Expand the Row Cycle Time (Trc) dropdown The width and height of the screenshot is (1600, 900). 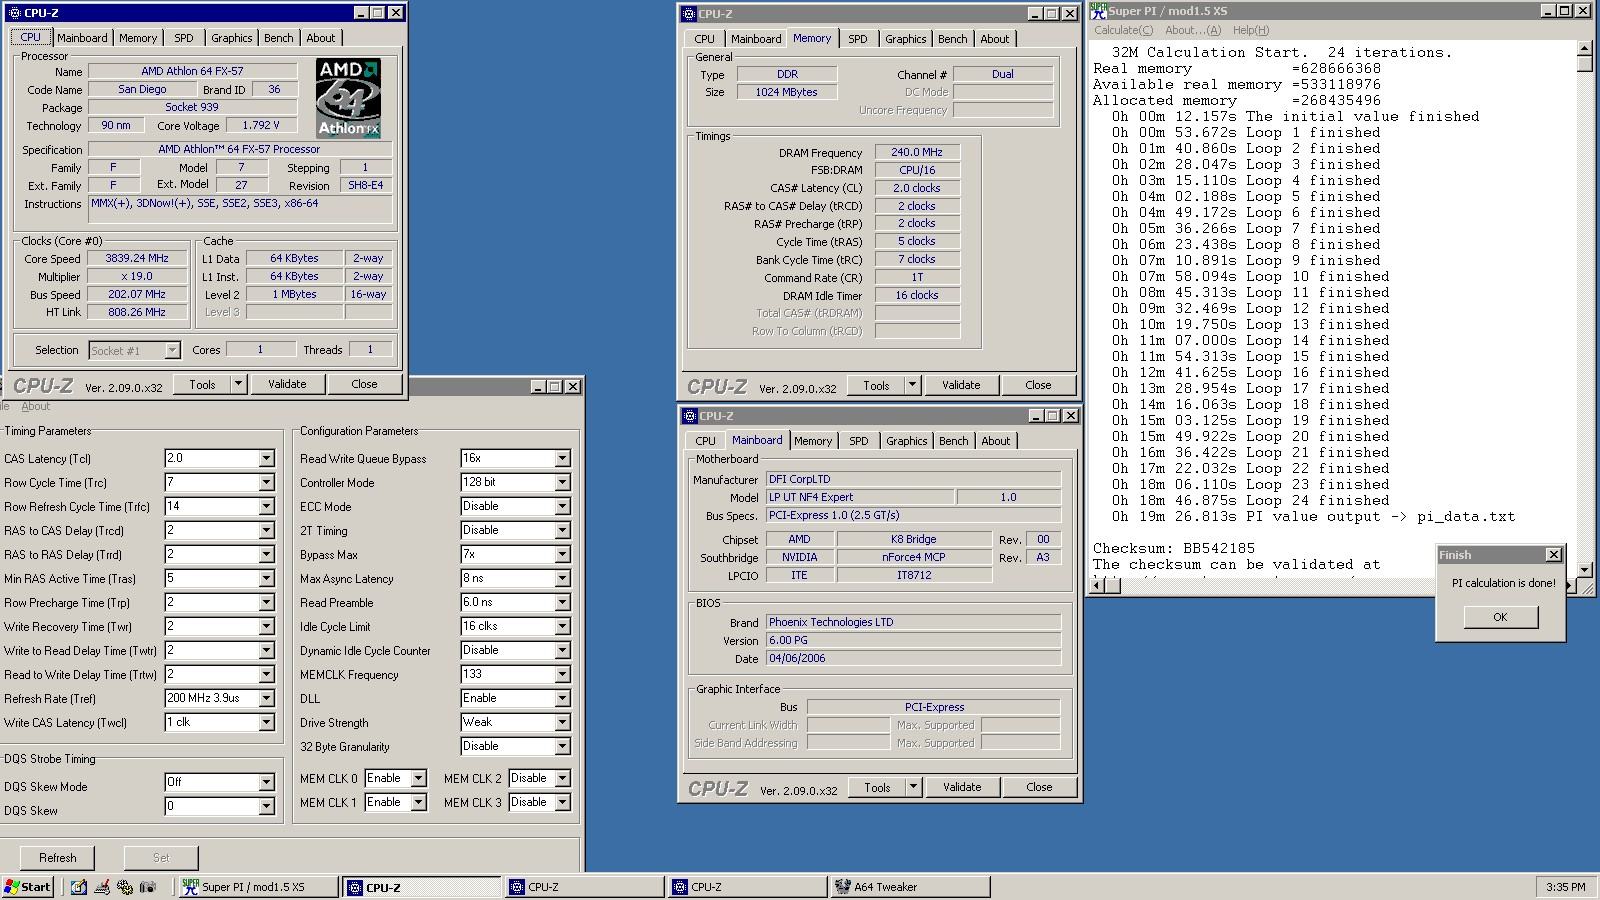pos(266,482)
